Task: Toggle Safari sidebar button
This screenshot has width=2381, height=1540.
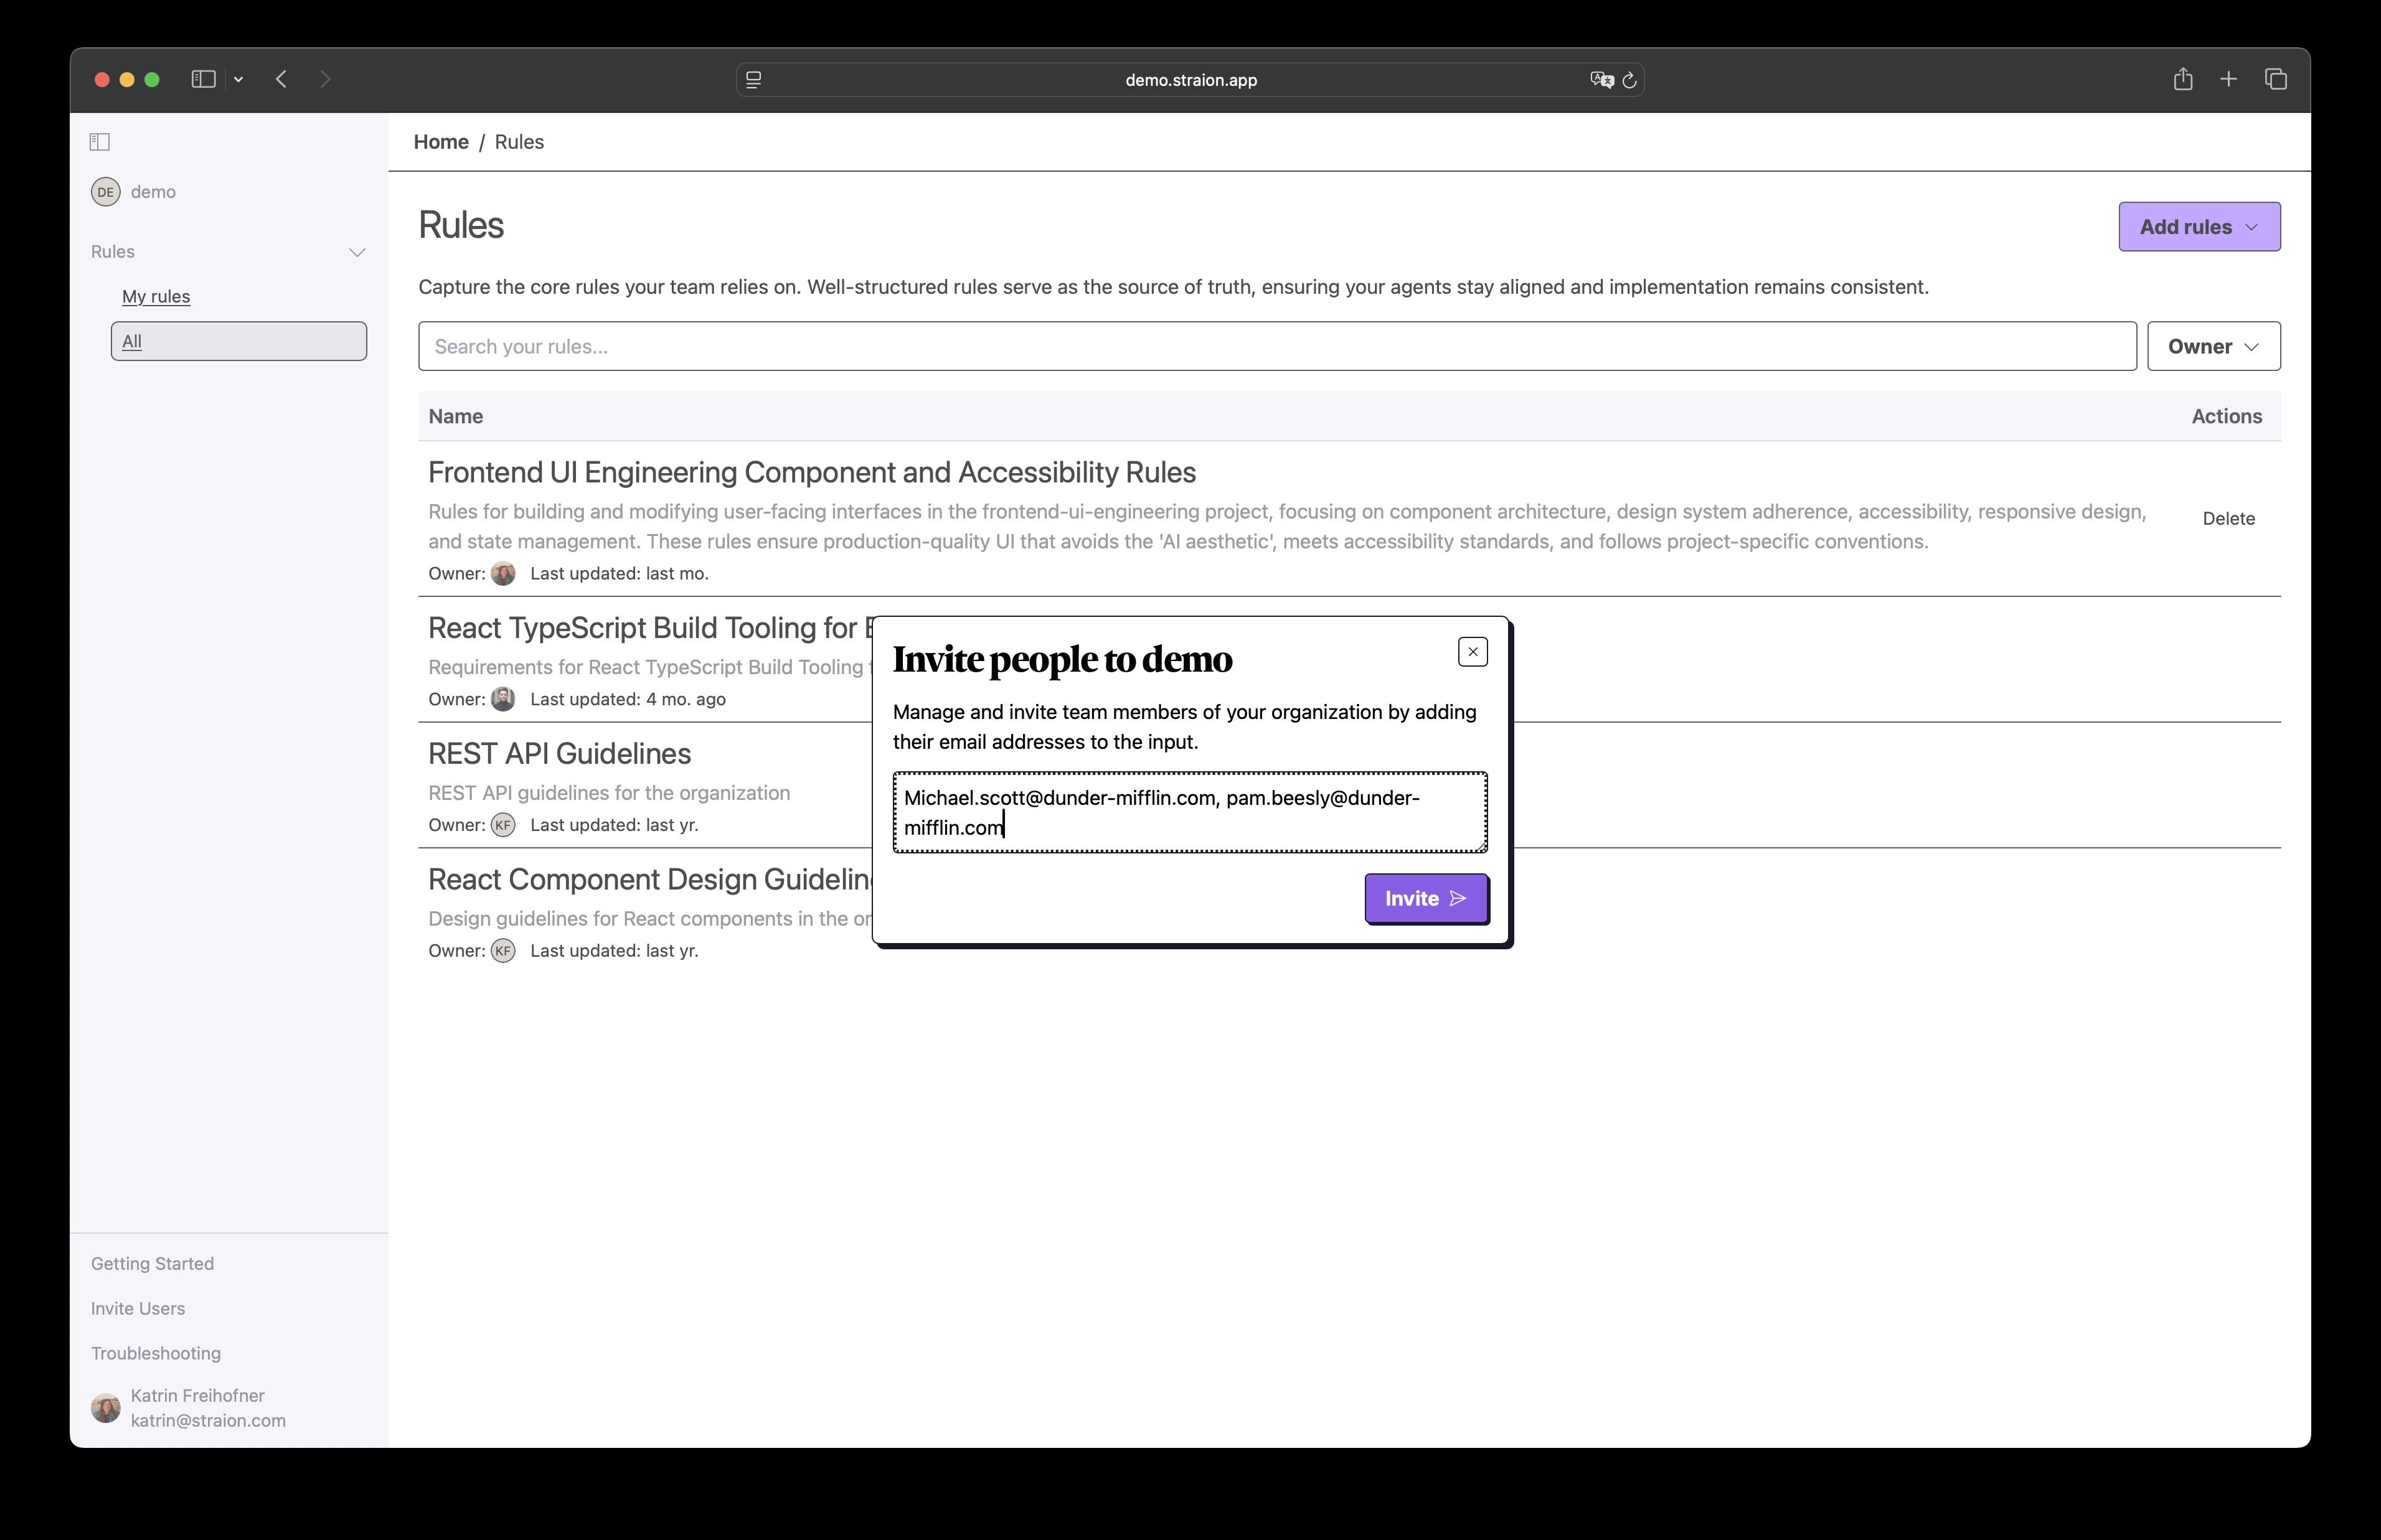Action: (x=203, y=79)
